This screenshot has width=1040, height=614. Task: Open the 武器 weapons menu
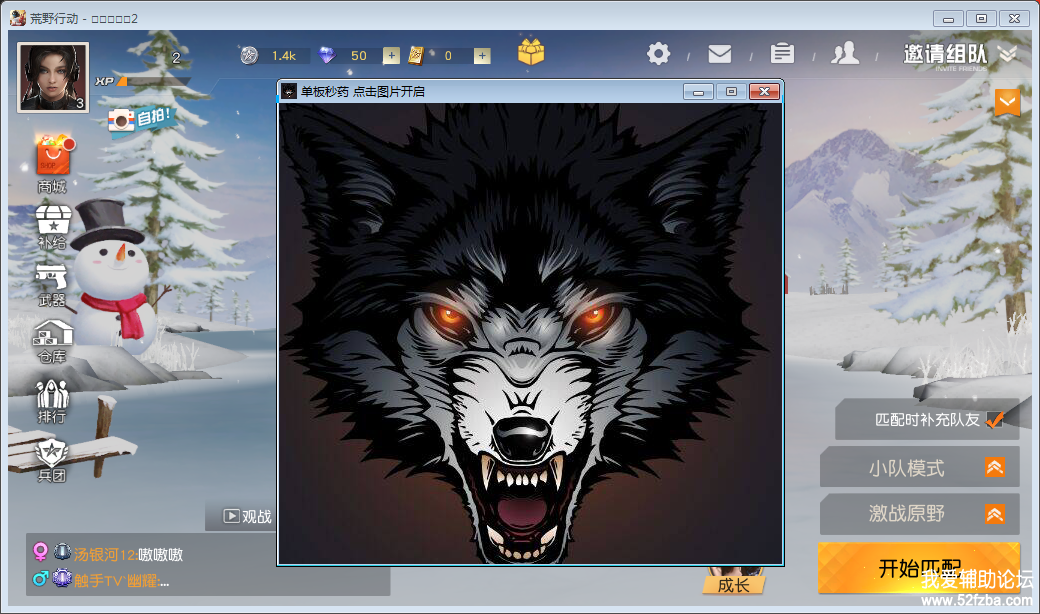pos(52,286)
